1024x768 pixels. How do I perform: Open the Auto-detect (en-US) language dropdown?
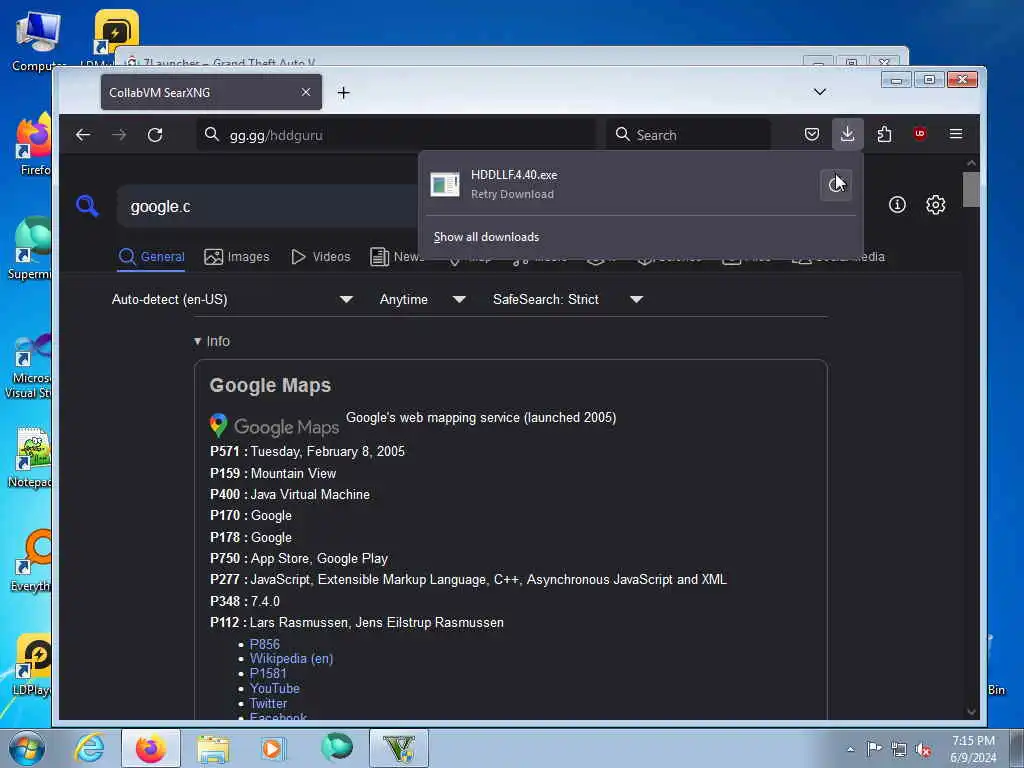[x=232, y=300]
